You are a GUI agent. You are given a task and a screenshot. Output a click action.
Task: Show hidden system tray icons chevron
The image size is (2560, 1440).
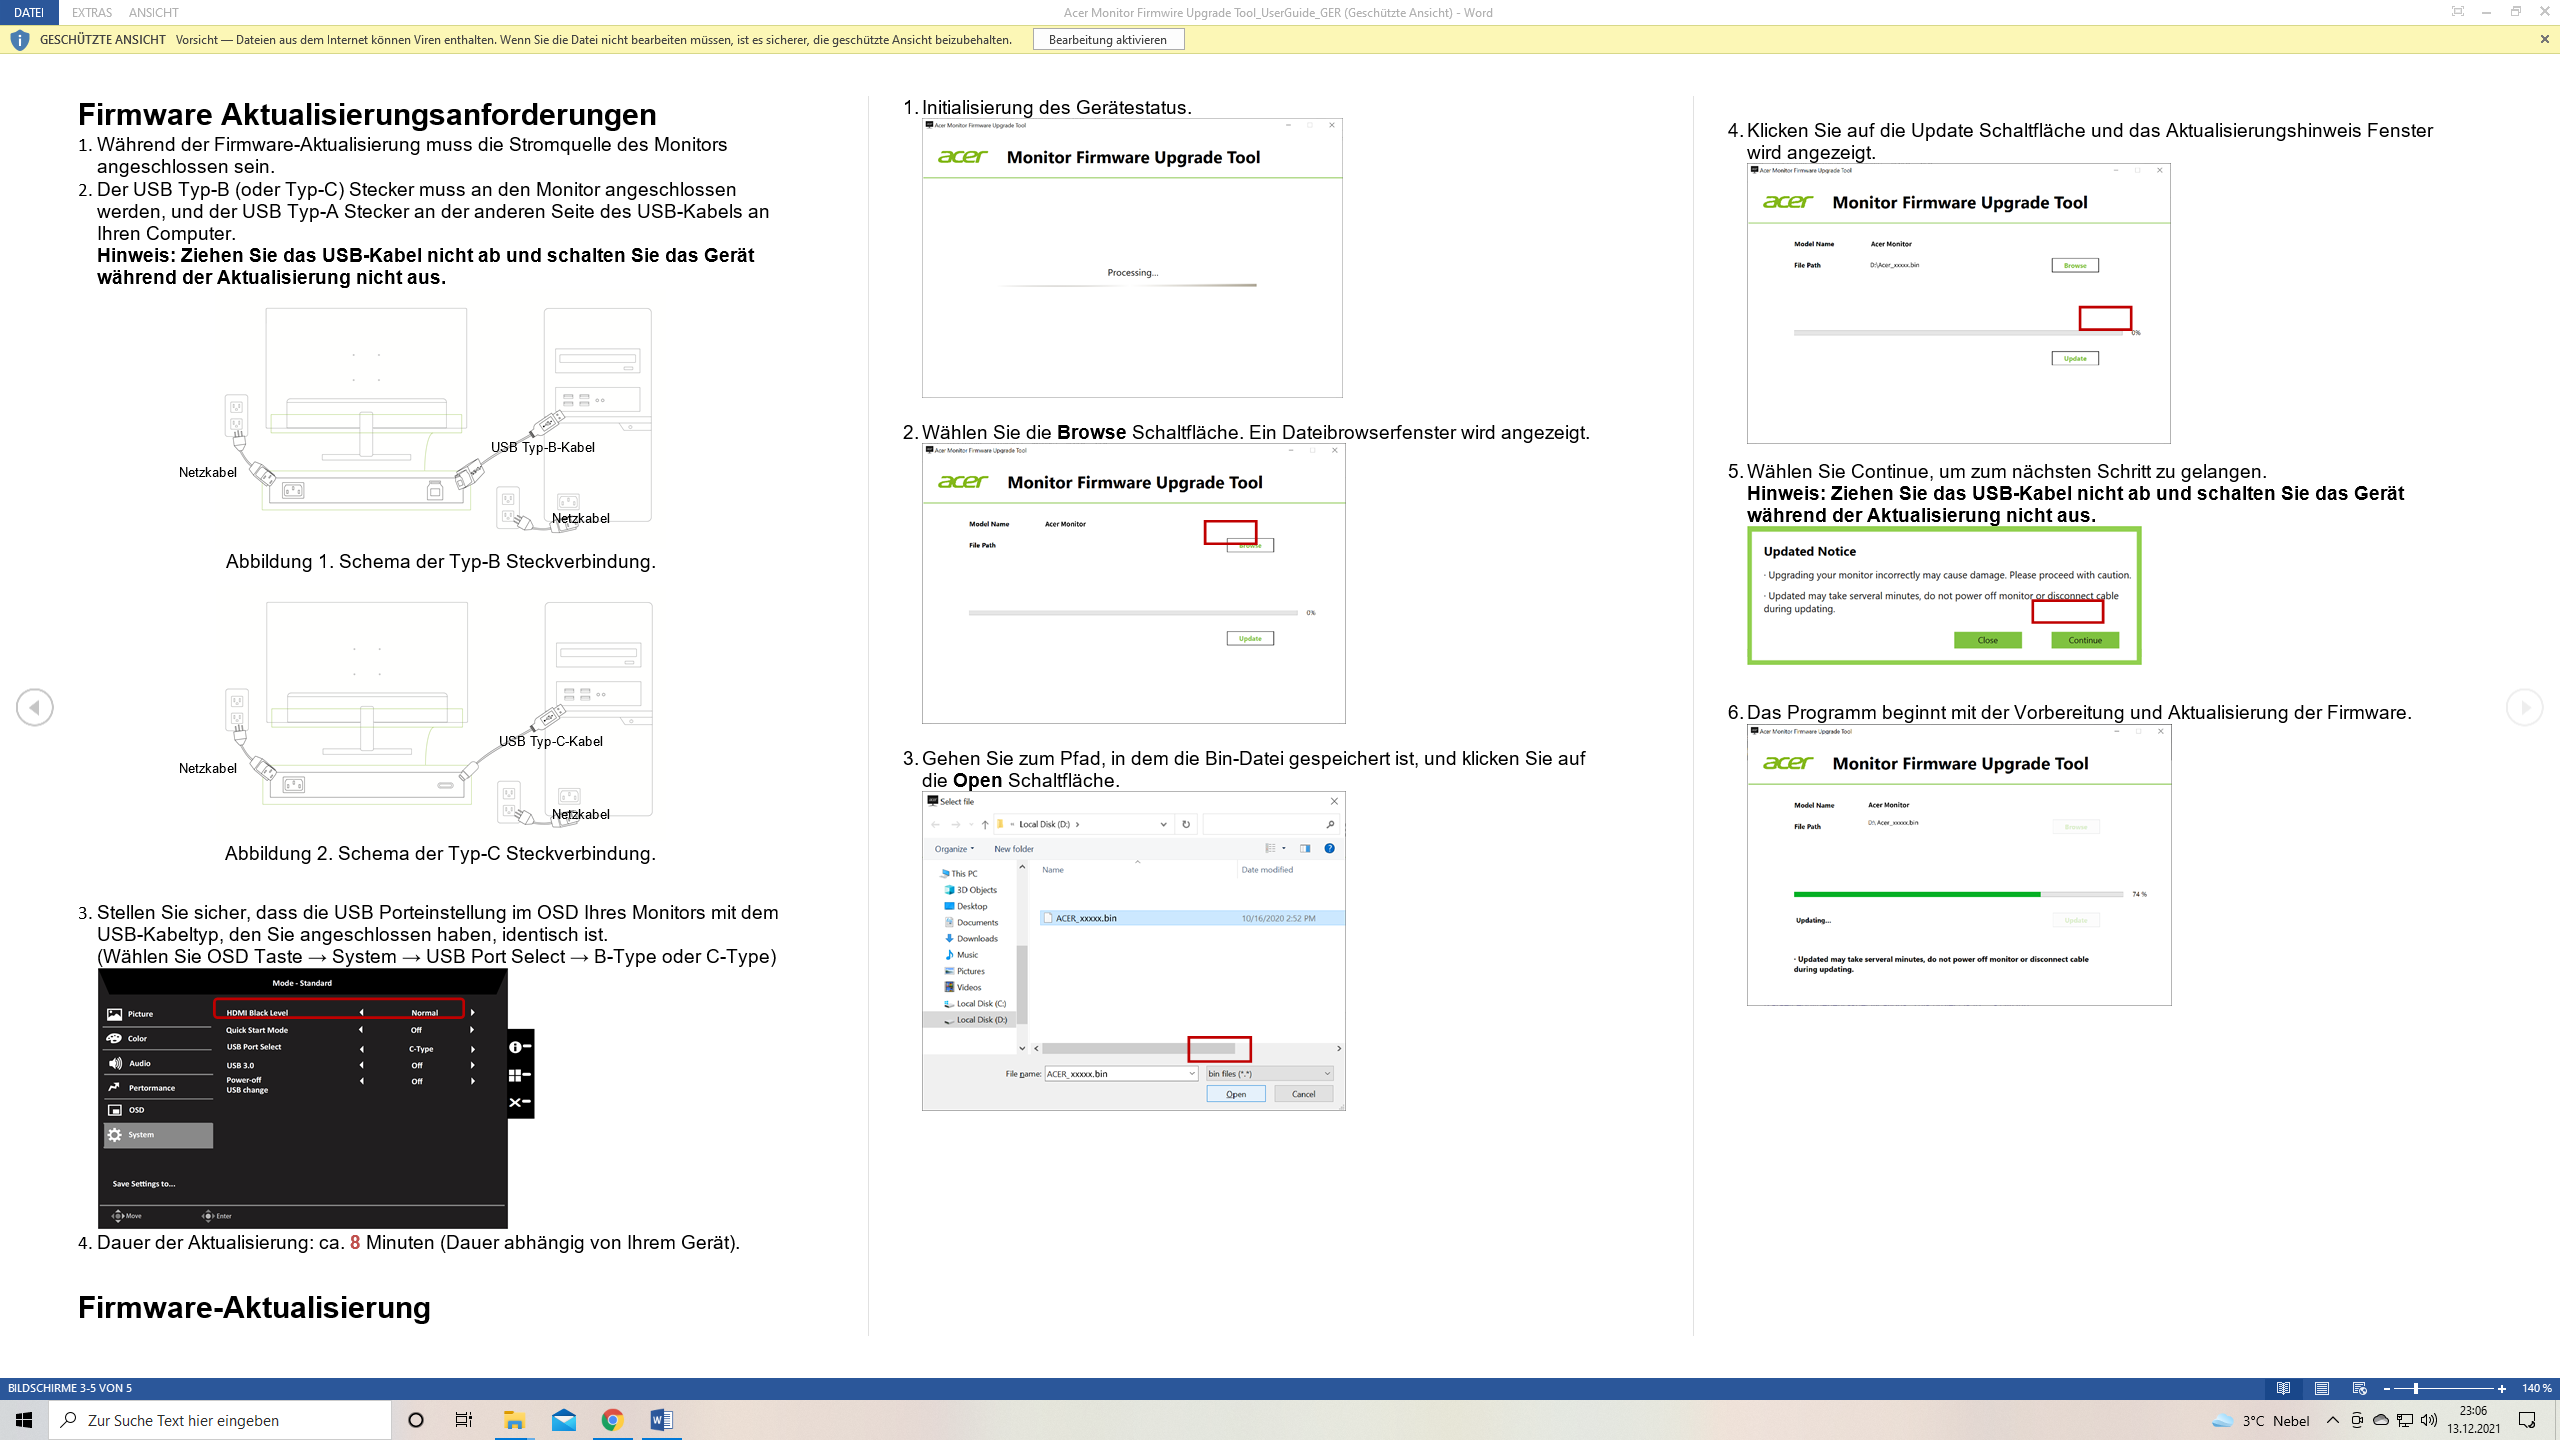click(x=2332, y=1420)
